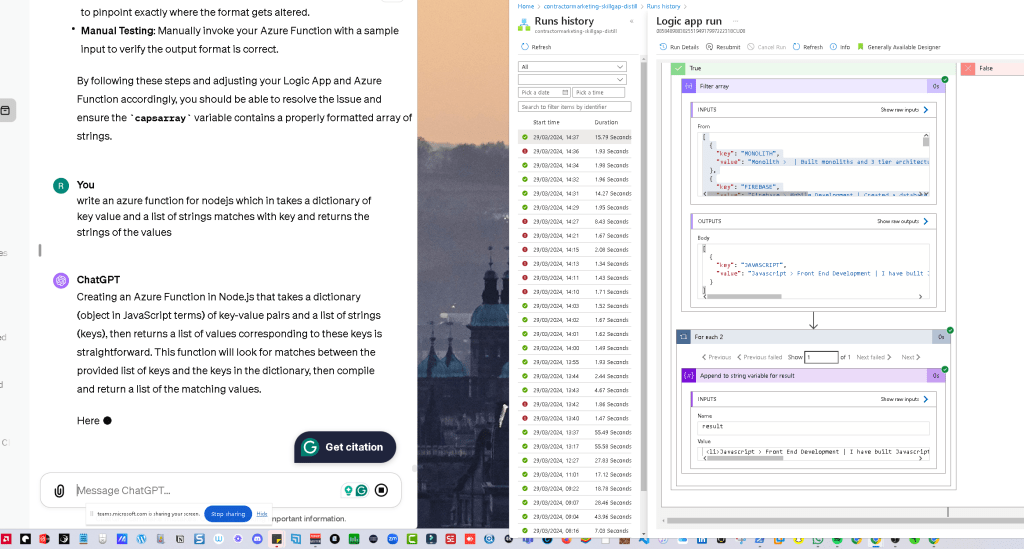Open LinkedIn icon in the taskbar
This screenshot has width=1024, height=549.
(701, 540)
